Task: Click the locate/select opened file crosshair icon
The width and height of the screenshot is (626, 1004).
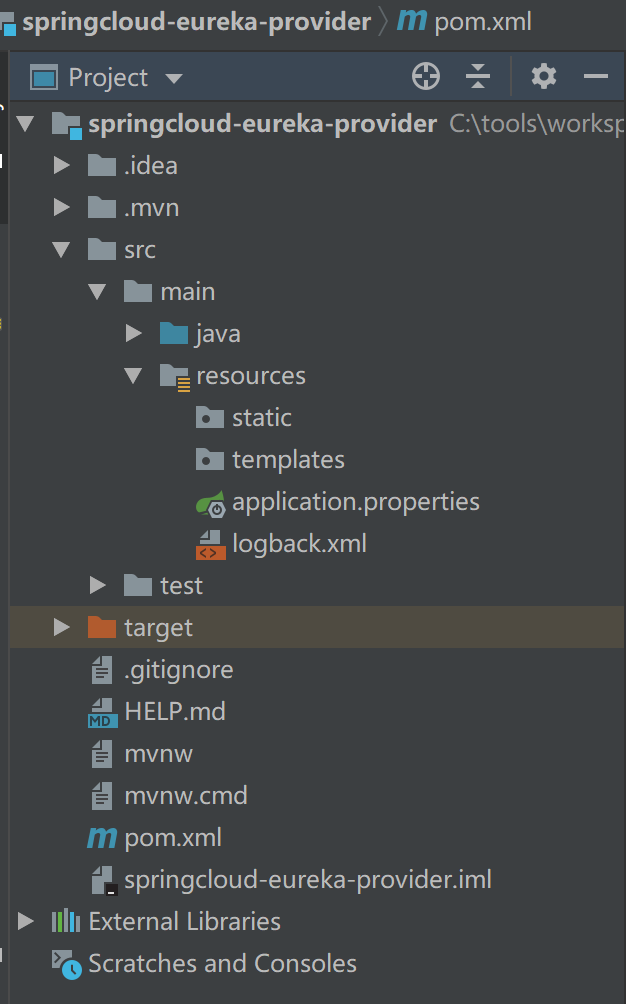Action: (x=426, y=77)
